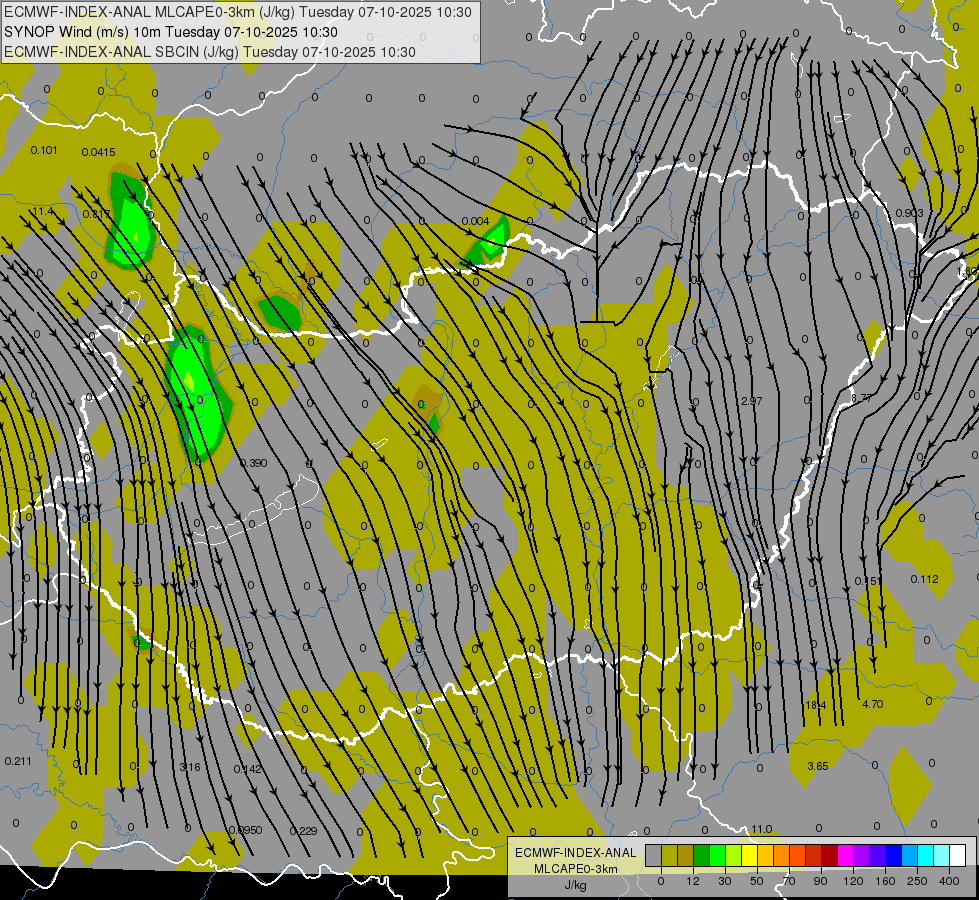
Task: Click the map value '4.70'
Action: tap(872, 704)
